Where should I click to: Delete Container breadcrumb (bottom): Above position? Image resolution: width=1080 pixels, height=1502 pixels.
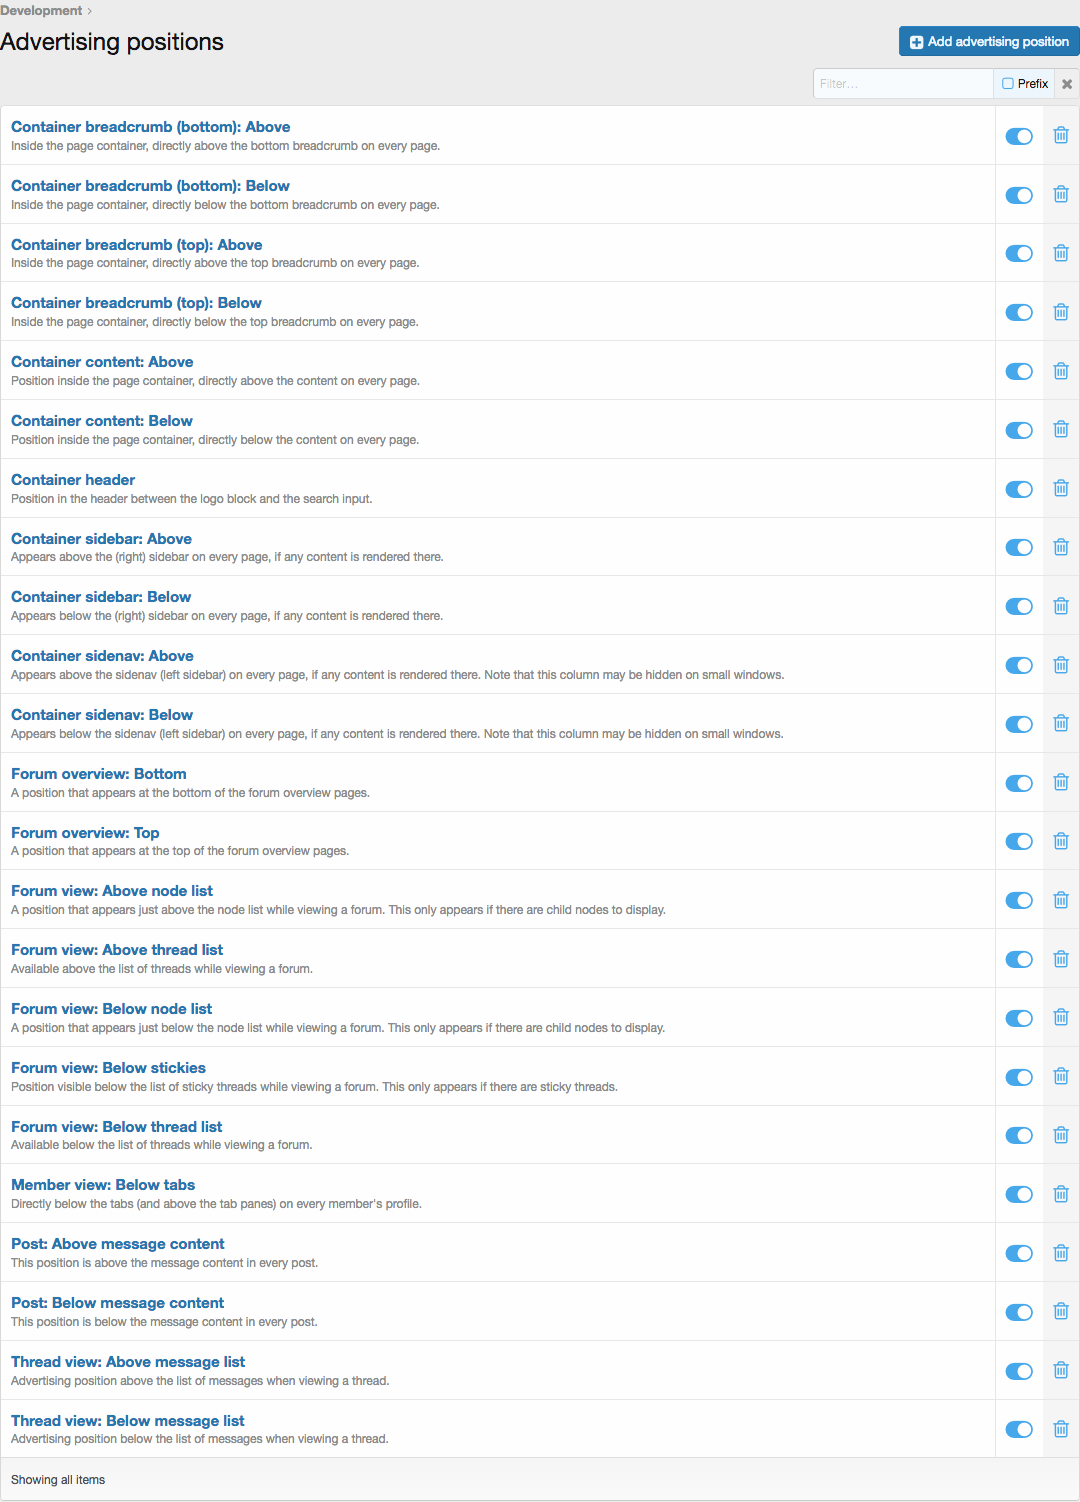[1061, 135]
